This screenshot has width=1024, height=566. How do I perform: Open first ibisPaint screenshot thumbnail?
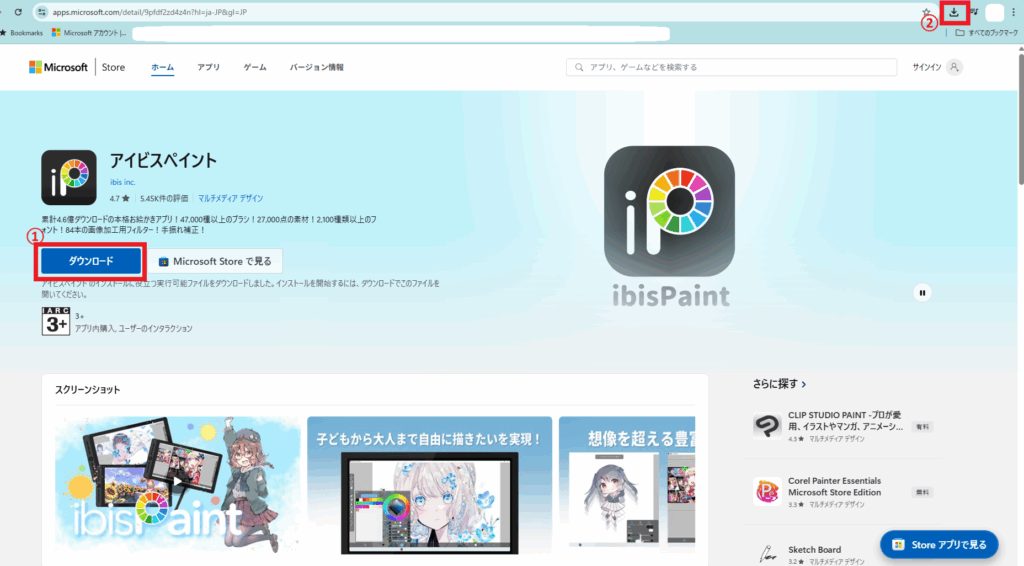tap(178, 485)
